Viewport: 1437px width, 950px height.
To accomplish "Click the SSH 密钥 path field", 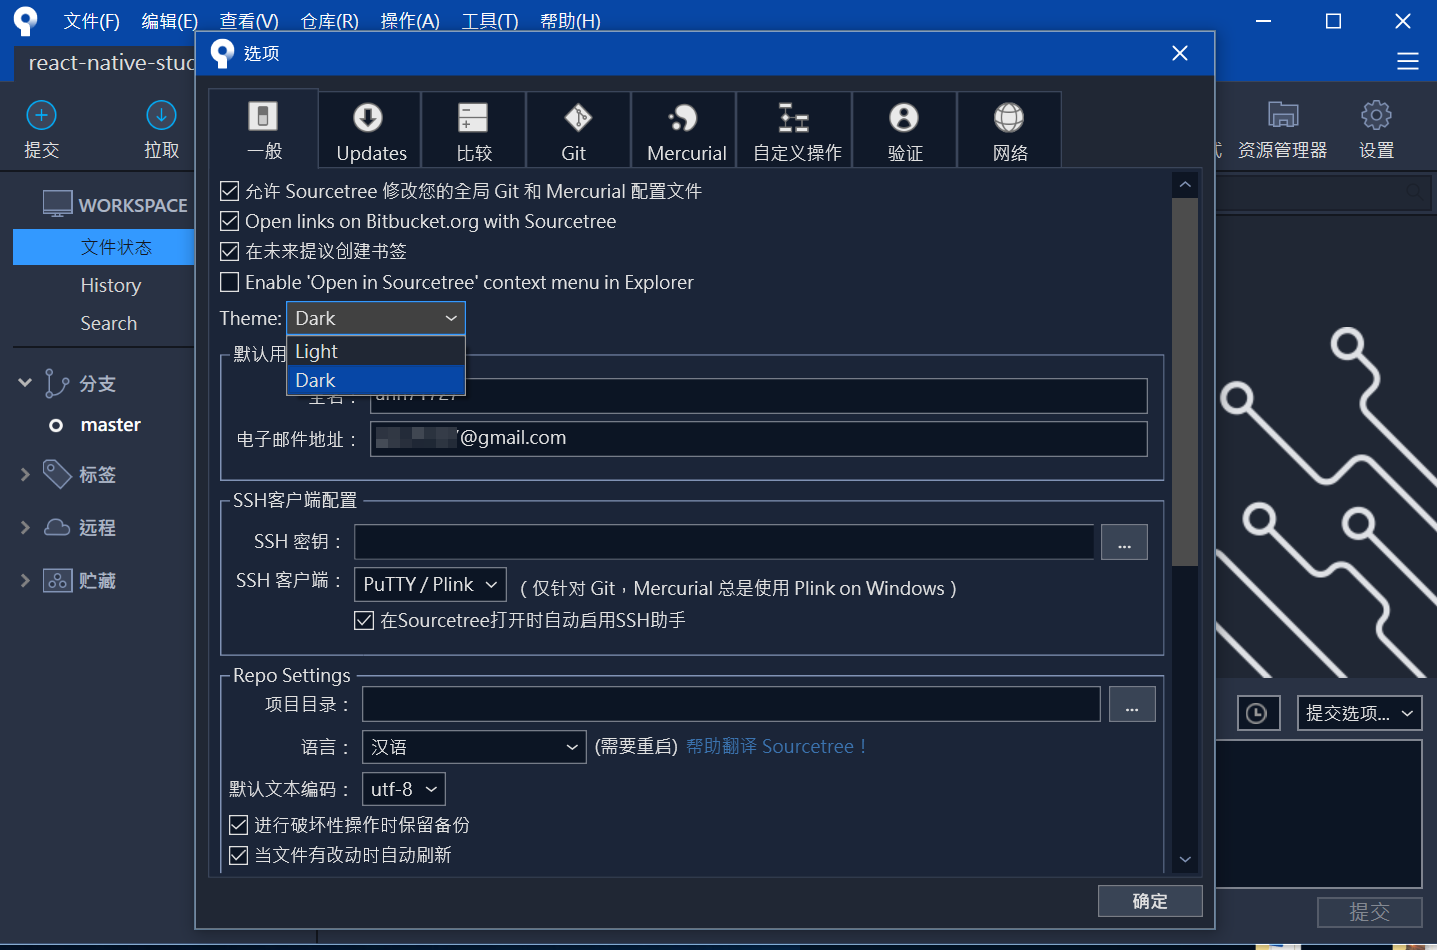I will pyautogui.click(x=724, y=542).
